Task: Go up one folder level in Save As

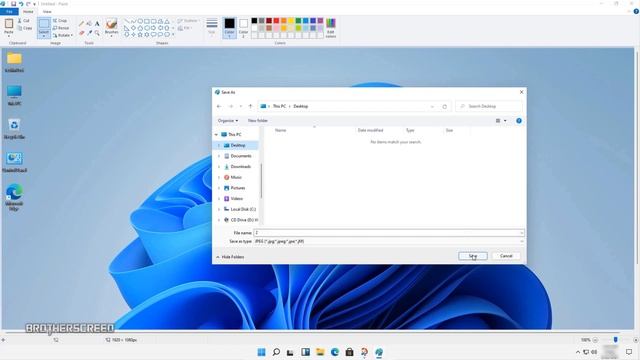Action: click(x=251, y=106)
